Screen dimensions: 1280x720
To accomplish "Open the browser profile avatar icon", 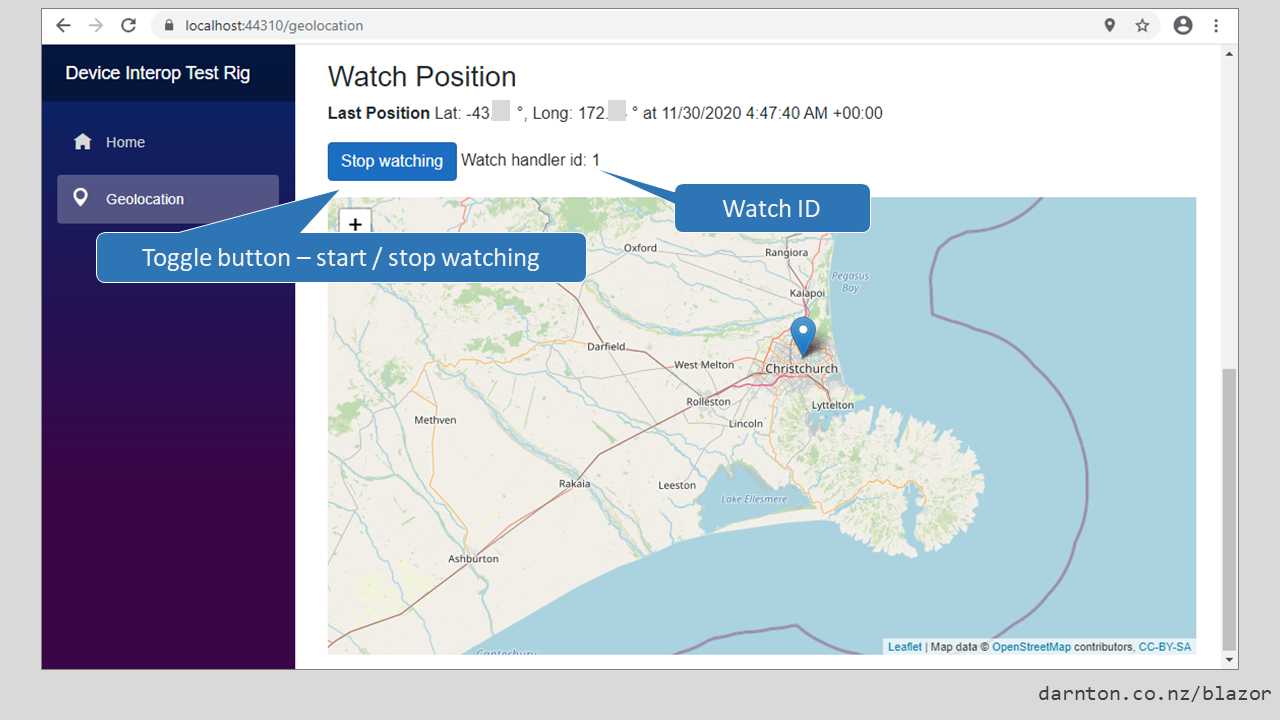I will pyautogui.click(x=1183, y=26).
